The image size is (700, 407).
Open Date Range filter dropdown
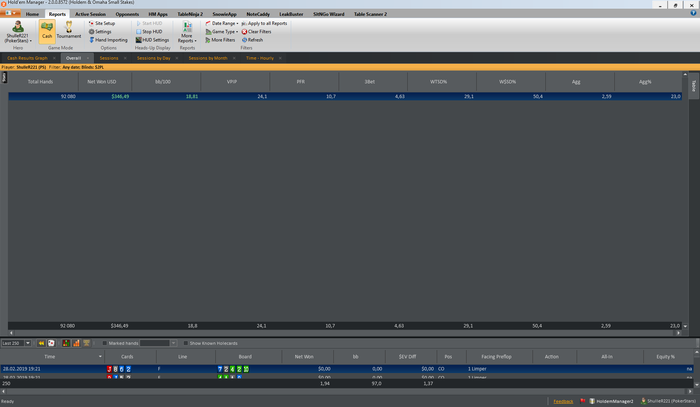(x=222, y=23)
